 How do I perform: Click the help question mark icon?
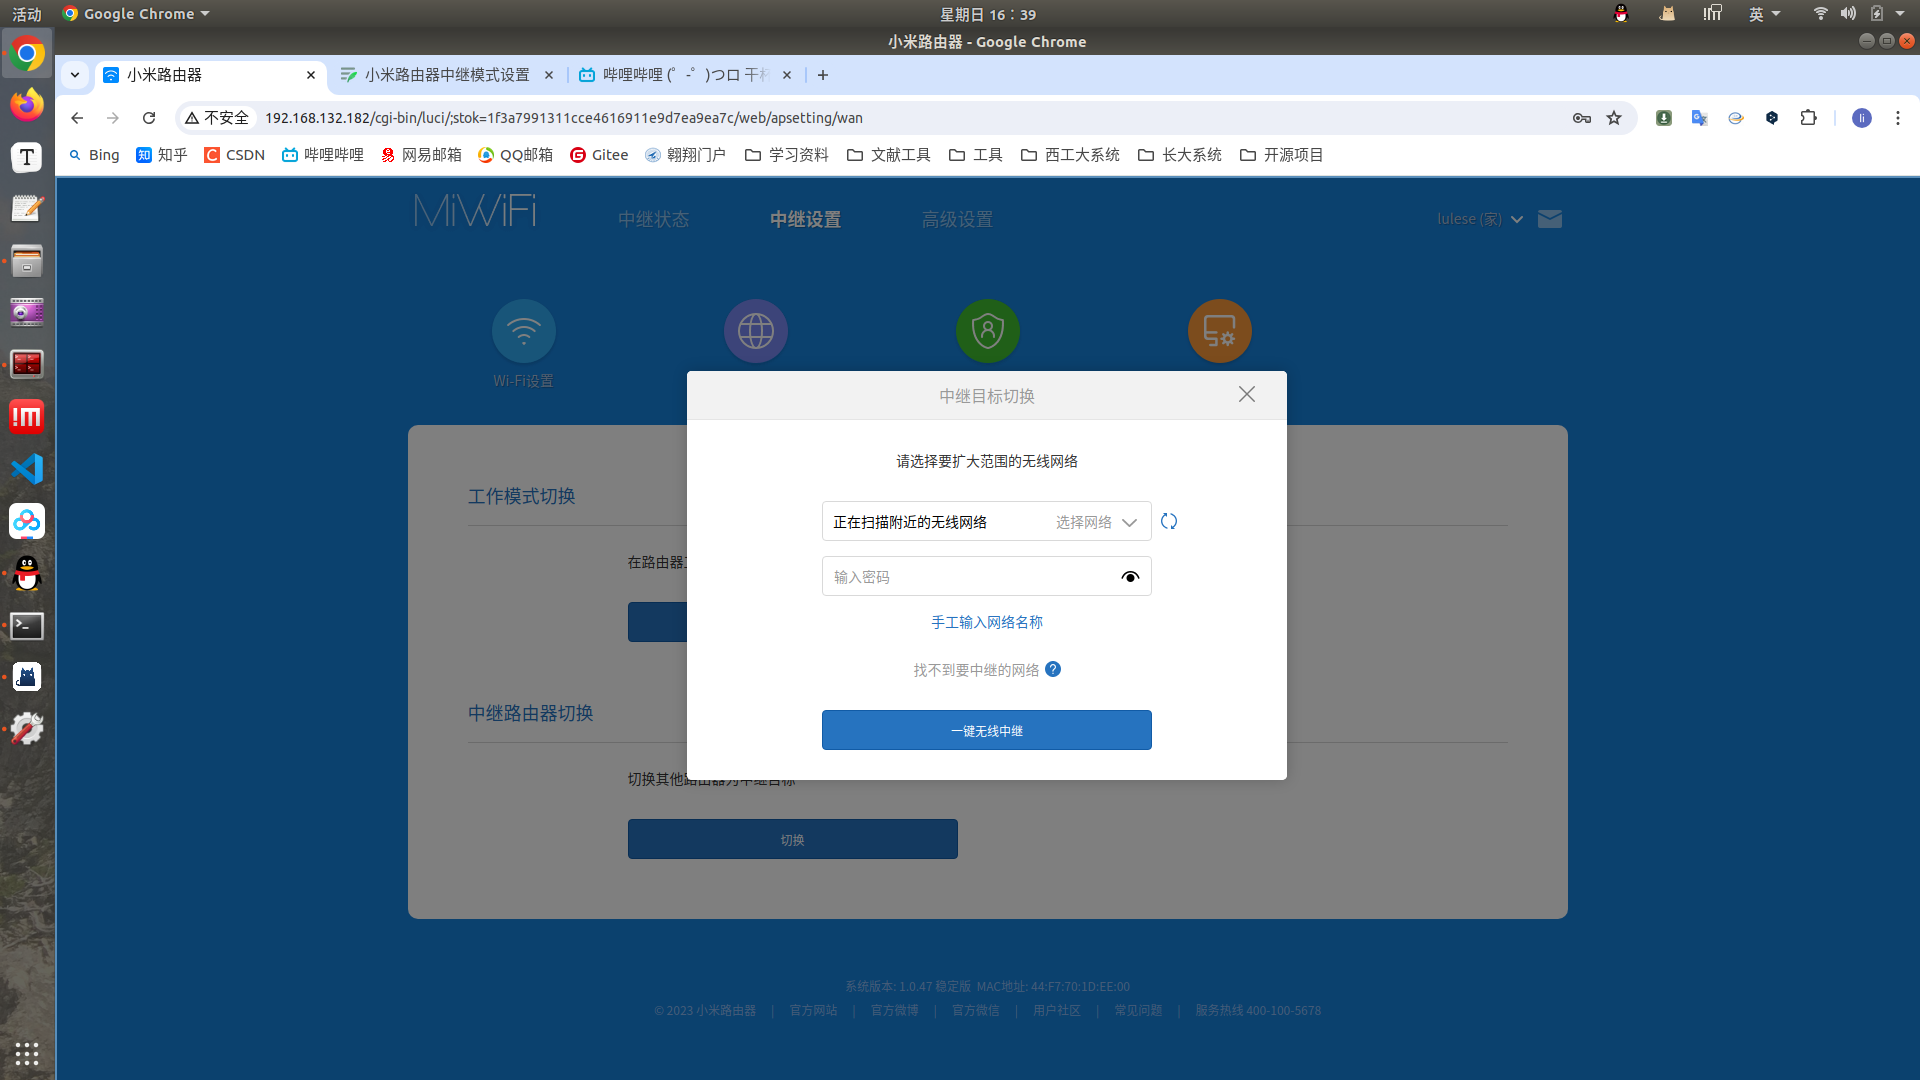[x=1053, y=669]
